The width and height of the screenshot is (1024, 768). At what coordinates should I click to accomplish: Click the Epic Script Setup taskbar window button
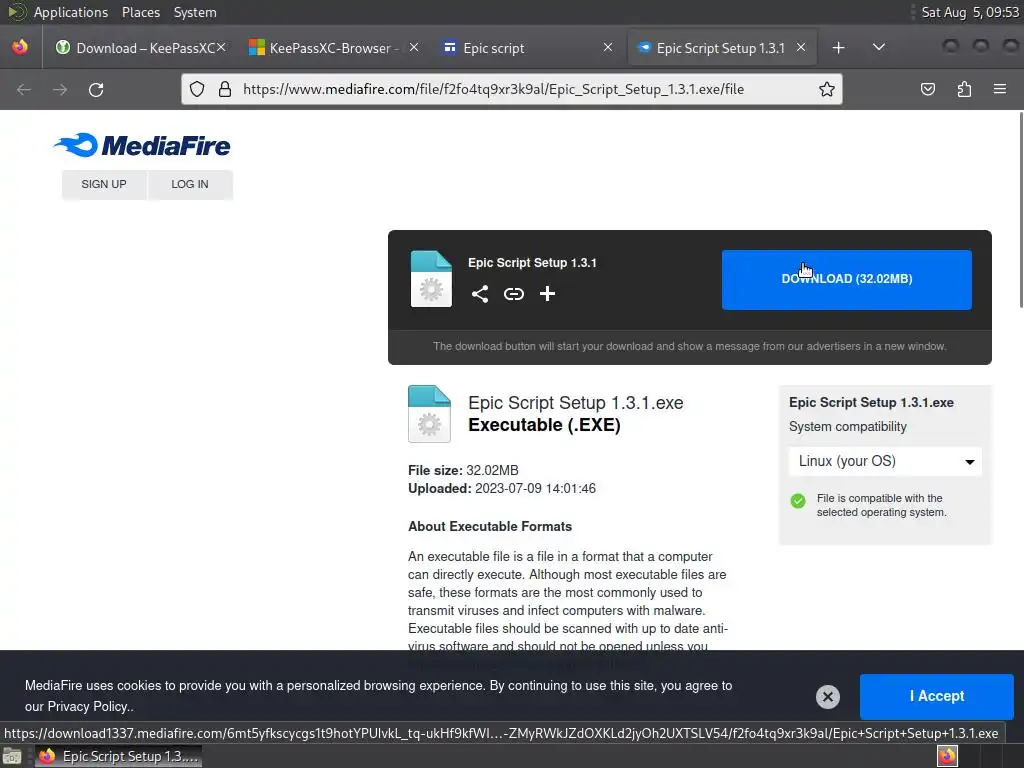click(118, 756)
